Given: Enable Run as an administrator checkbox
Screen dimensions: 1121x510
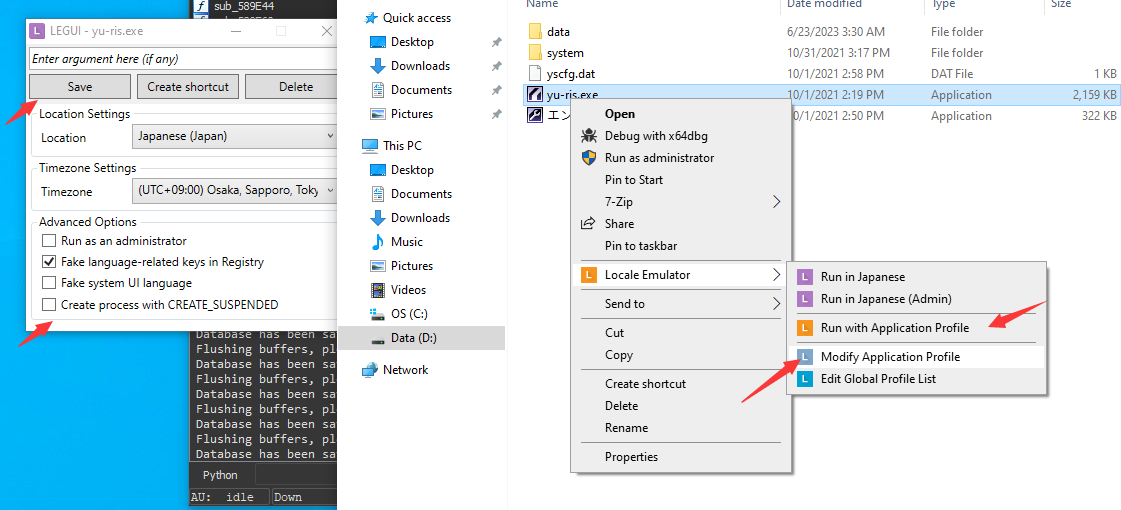Looking at the screenshot, I should (49, 241).
